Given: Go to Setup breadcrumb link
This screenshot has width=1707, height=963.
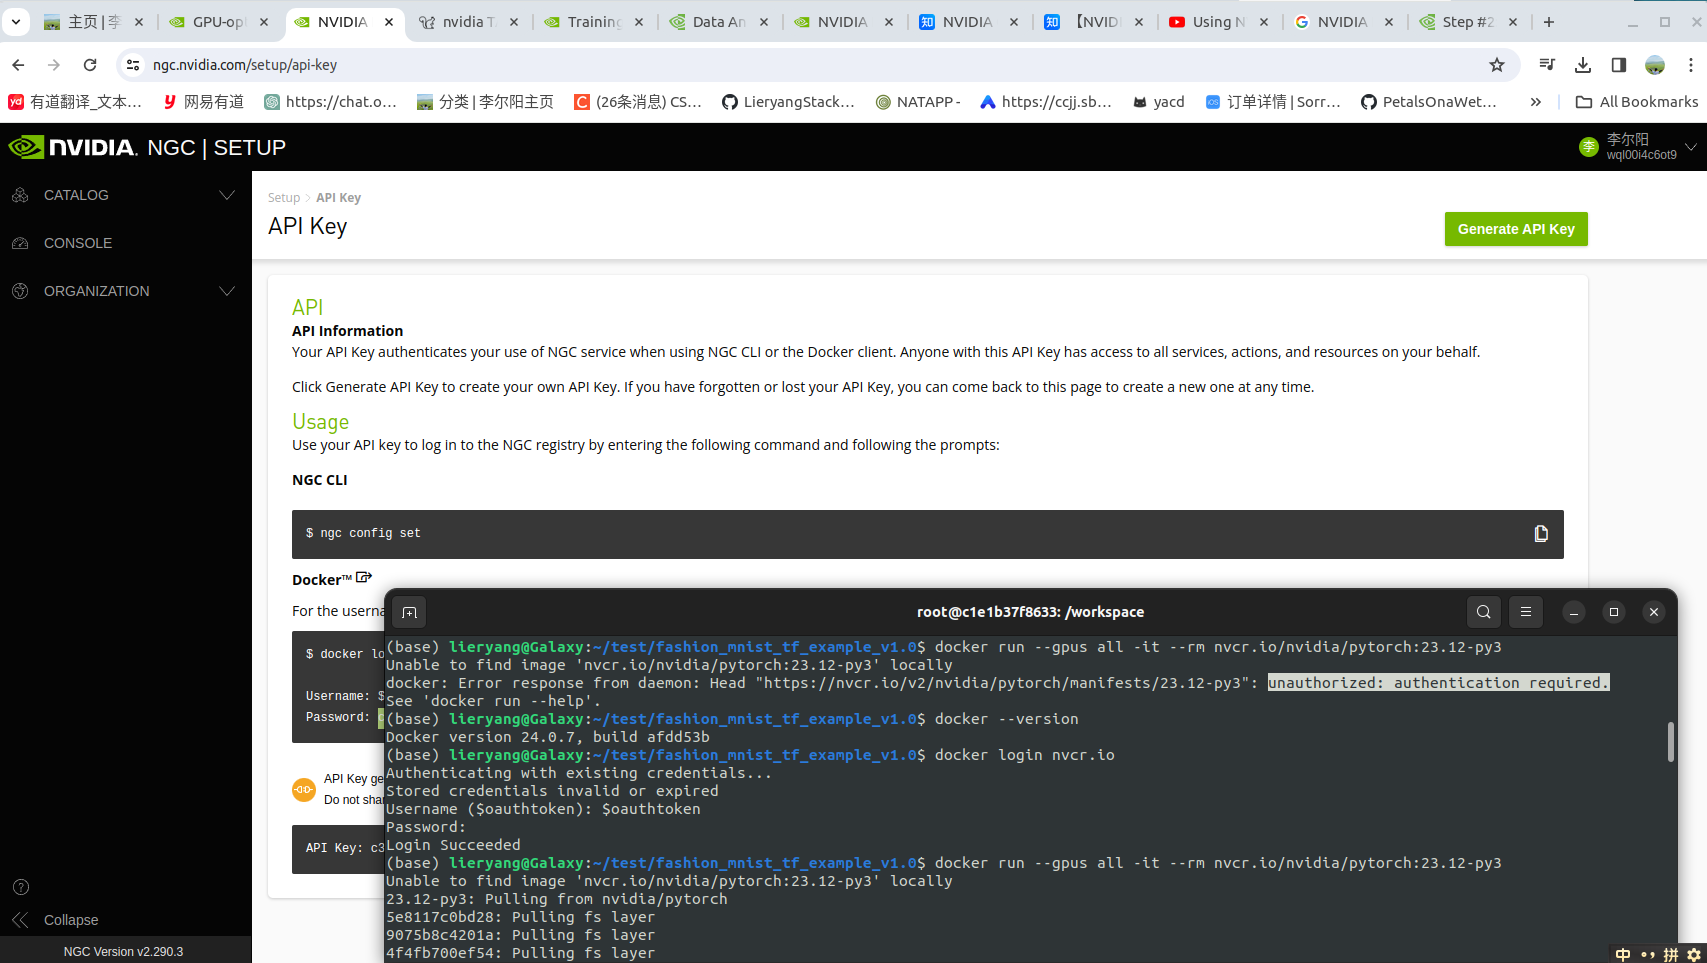Looking at the screenshot, I should pyautogui.click(x=284, y=198).
